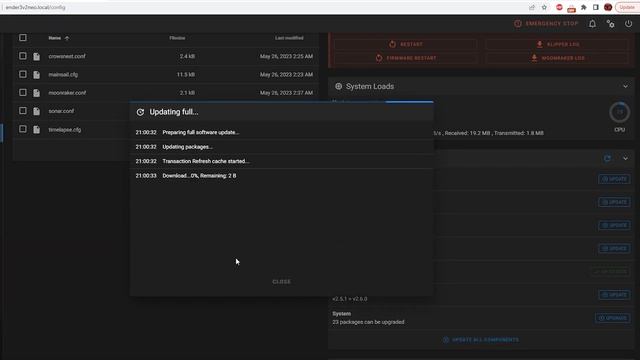
Task: Click the first Update button in list
Action: [614, 179]
